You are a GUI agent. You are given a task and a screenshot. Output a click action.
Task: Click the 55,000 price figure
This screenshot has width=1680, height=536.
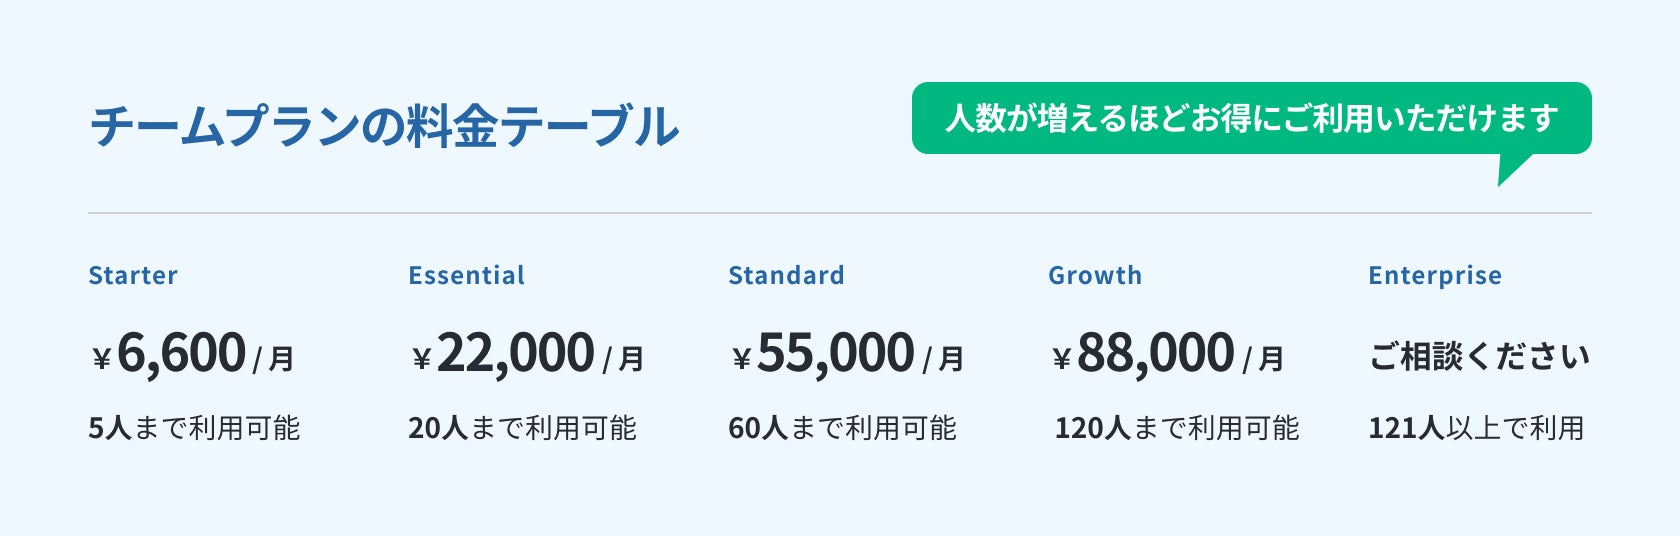point(835,354)
